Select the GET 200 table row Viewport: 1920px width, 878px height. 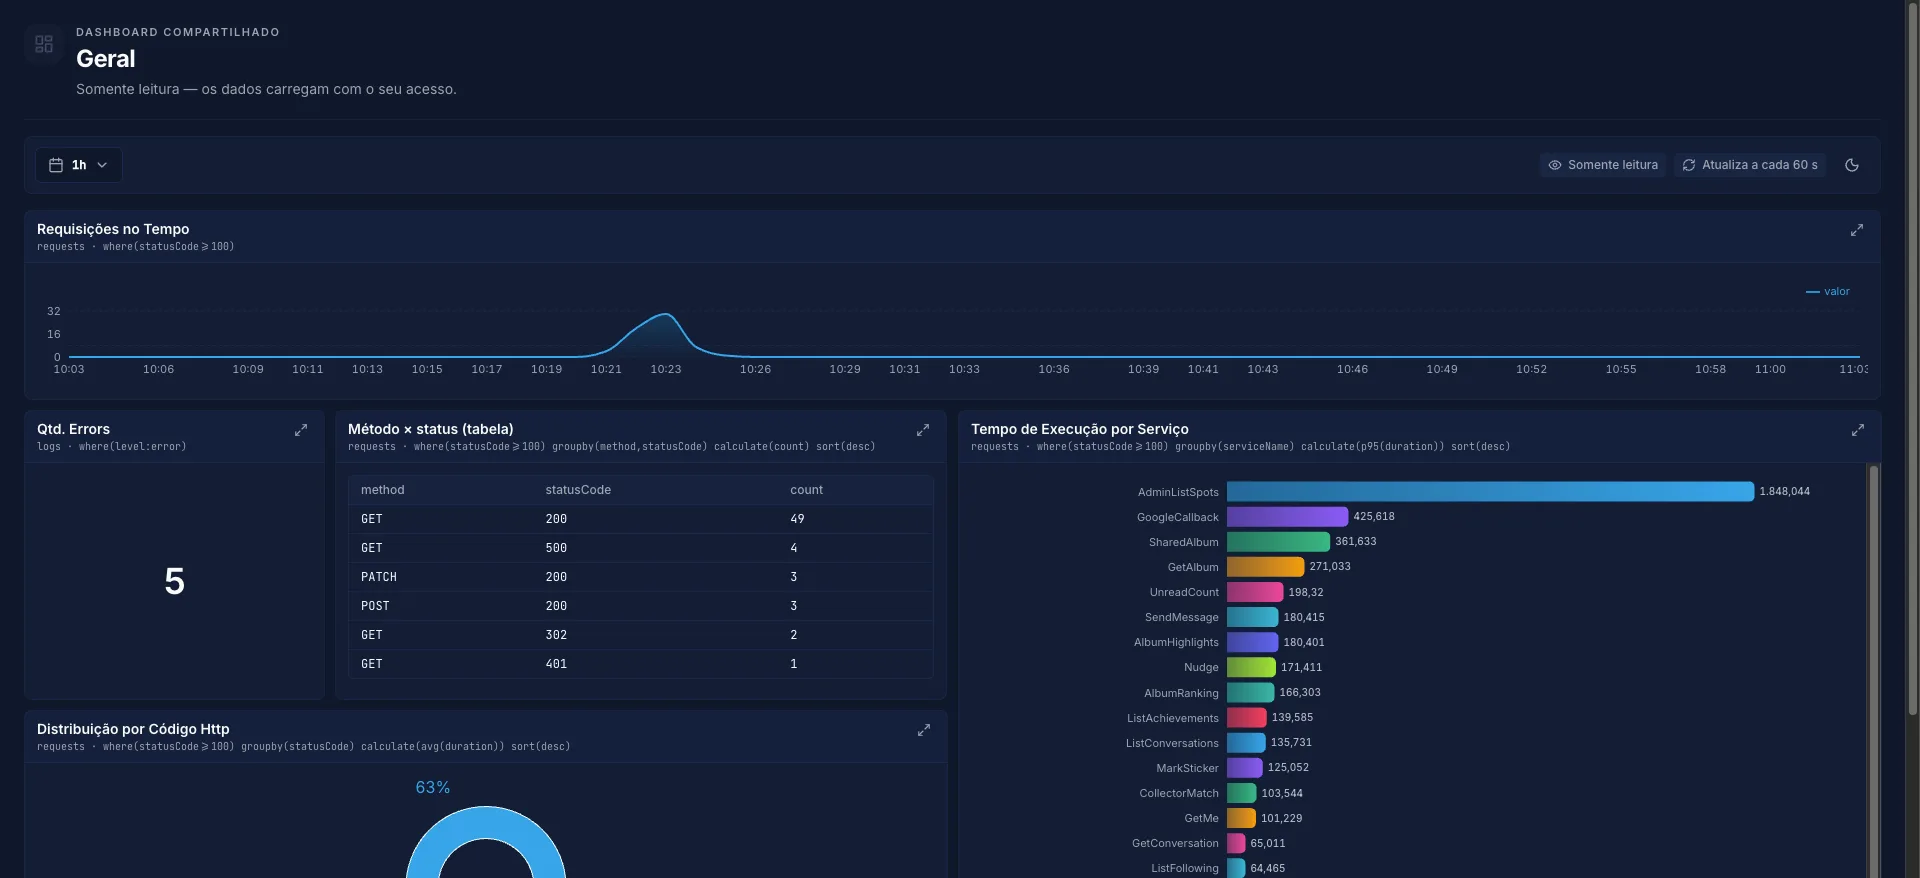[640, 519]
